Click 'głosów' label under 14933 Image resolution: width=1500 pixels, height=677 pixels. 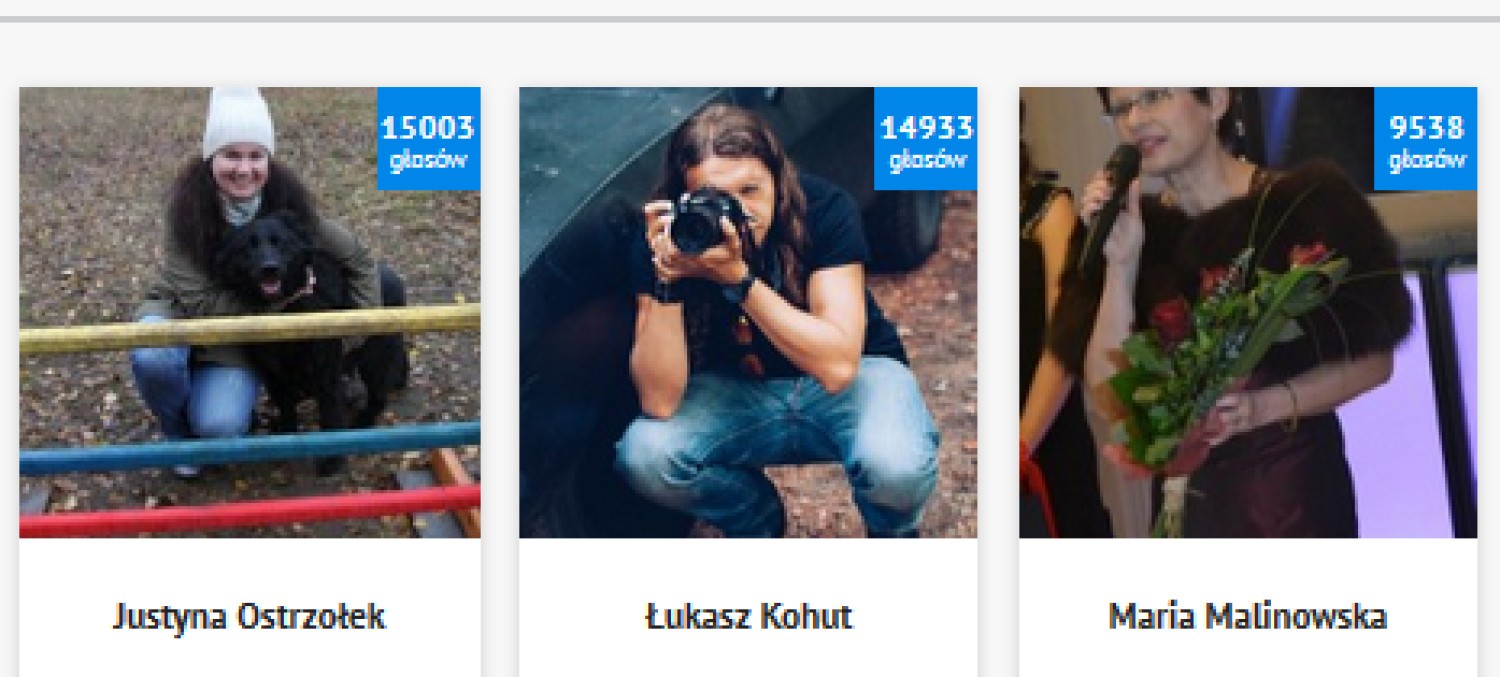[x=927, y=160]
